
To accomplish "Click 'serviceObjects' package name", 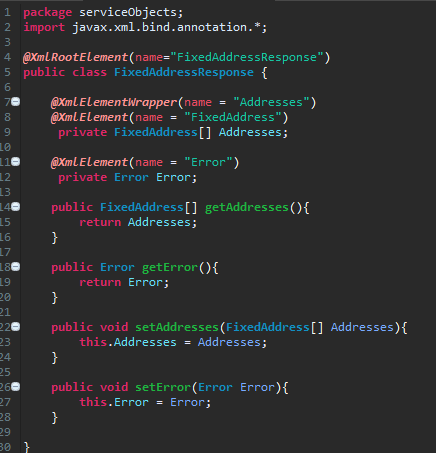I will click(128, 12).
